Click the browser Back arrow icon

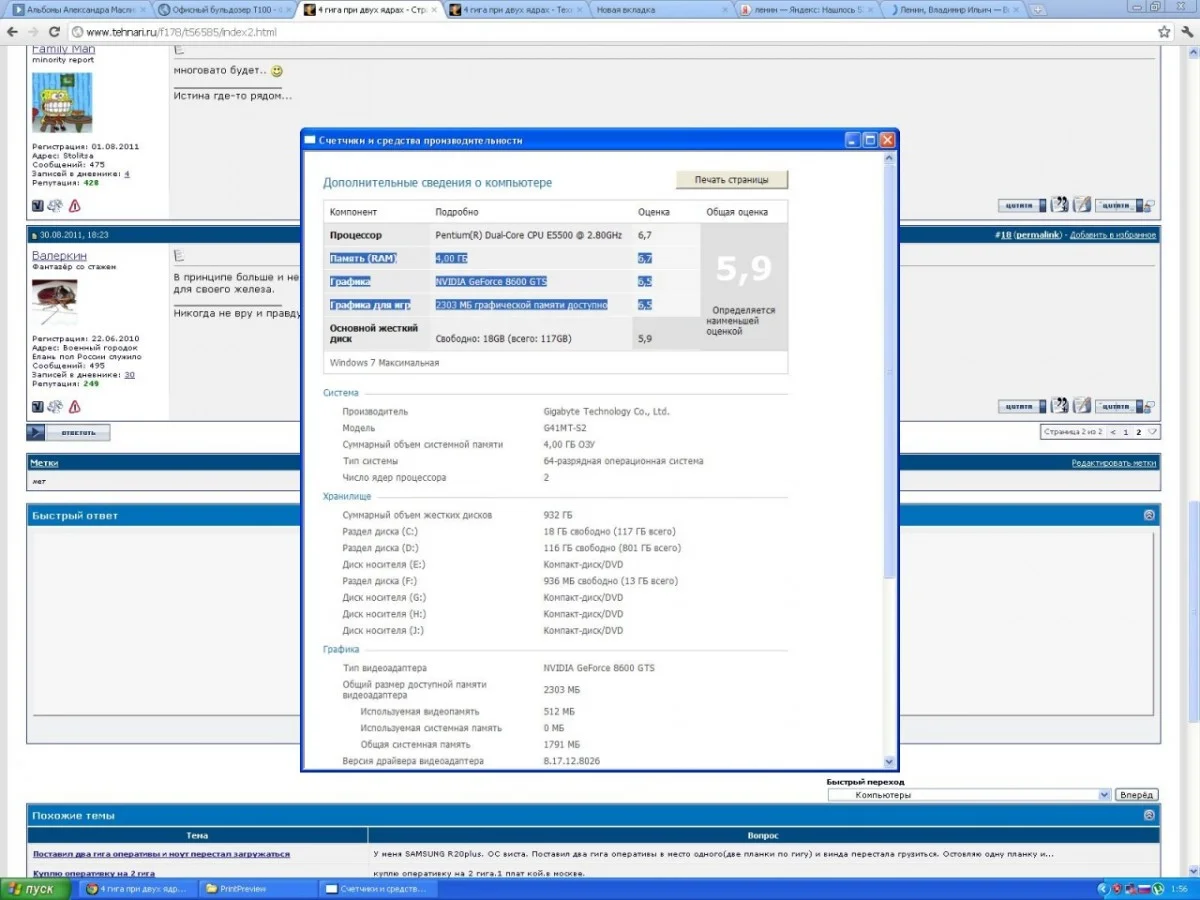[x=11, y=32]
